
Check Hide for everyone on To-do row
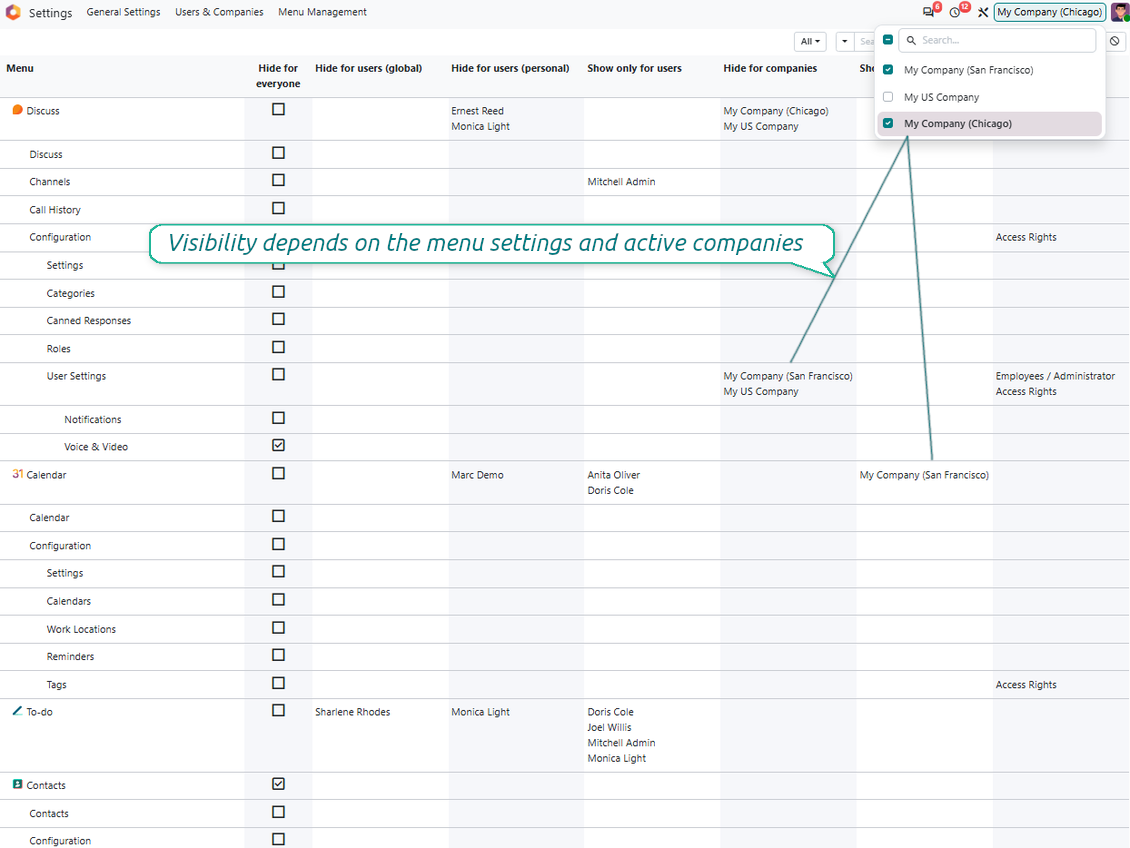tap(278, 710)
